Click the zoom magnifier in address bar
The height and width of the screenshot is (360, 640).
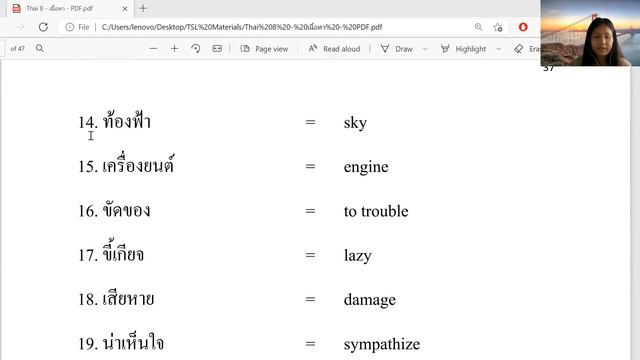click(x=478, y=27)
